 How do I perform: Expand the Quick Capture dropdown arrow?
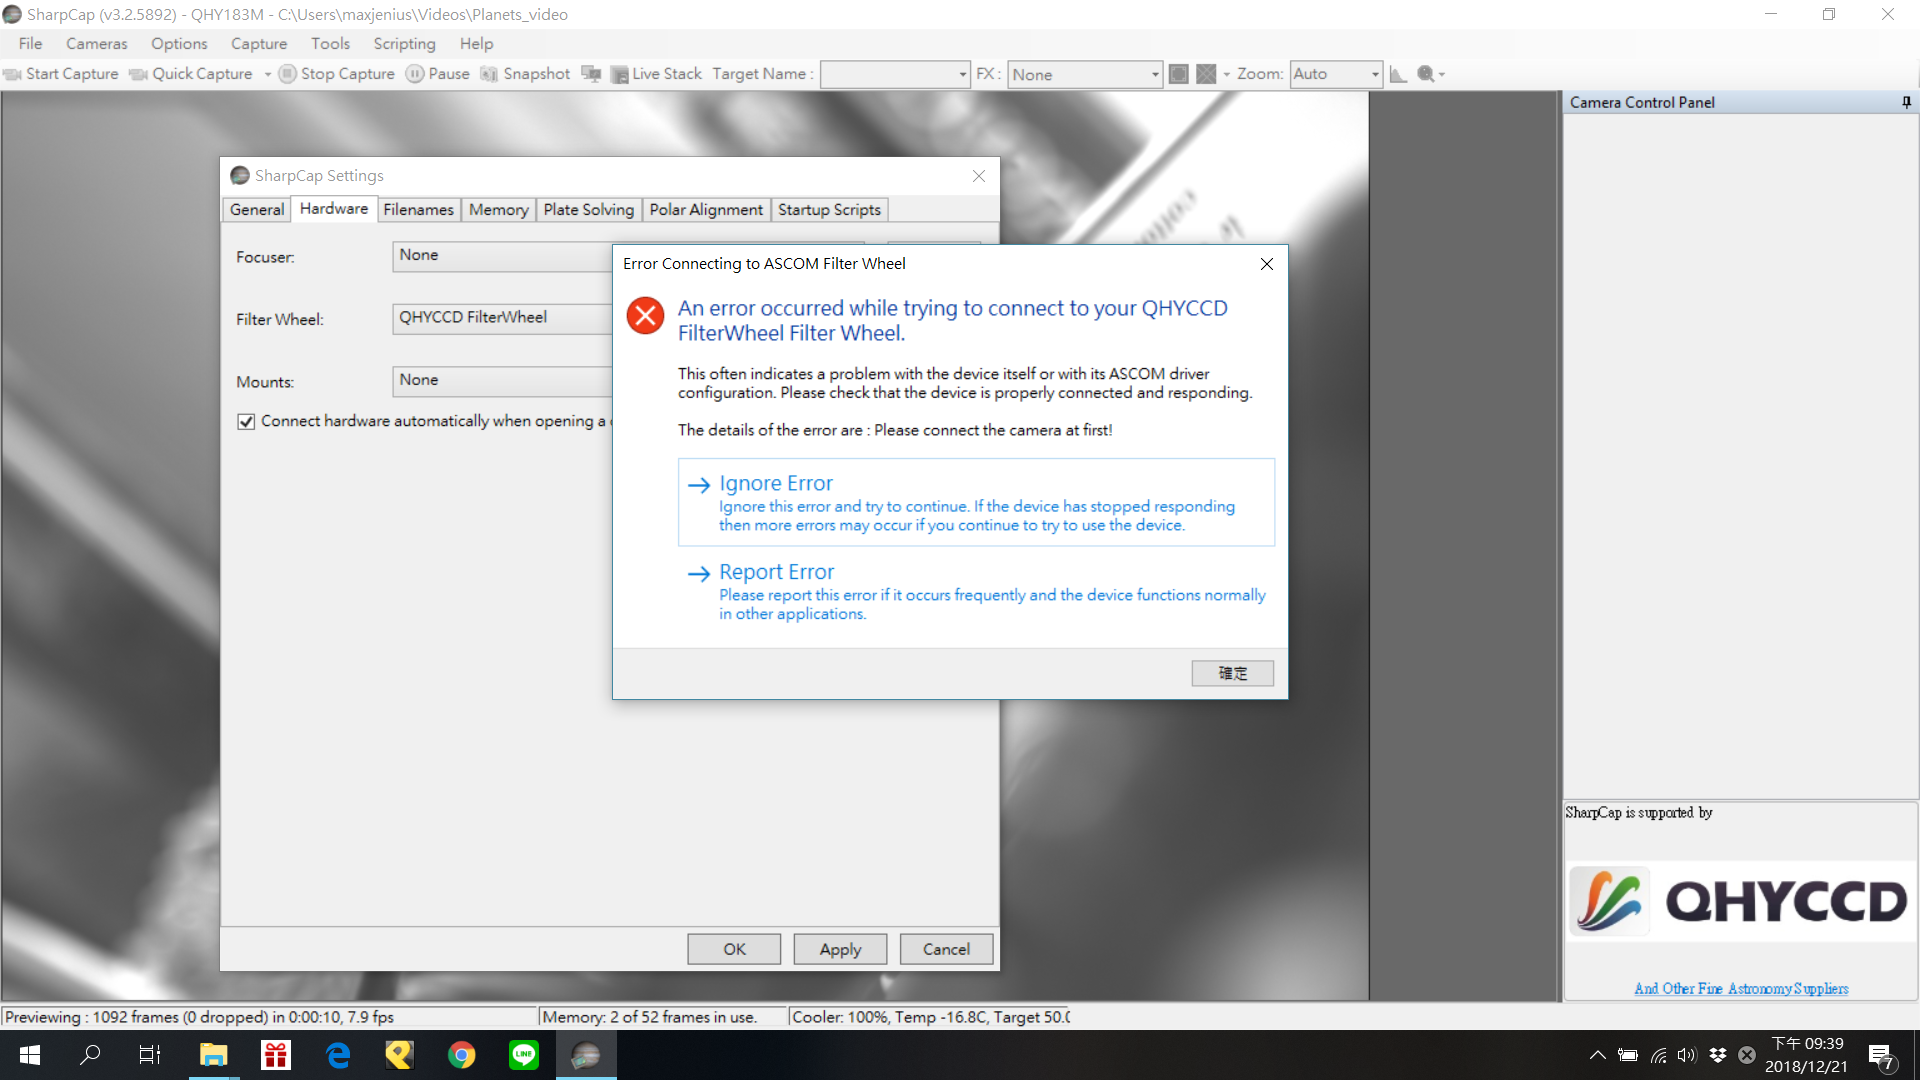268,74
